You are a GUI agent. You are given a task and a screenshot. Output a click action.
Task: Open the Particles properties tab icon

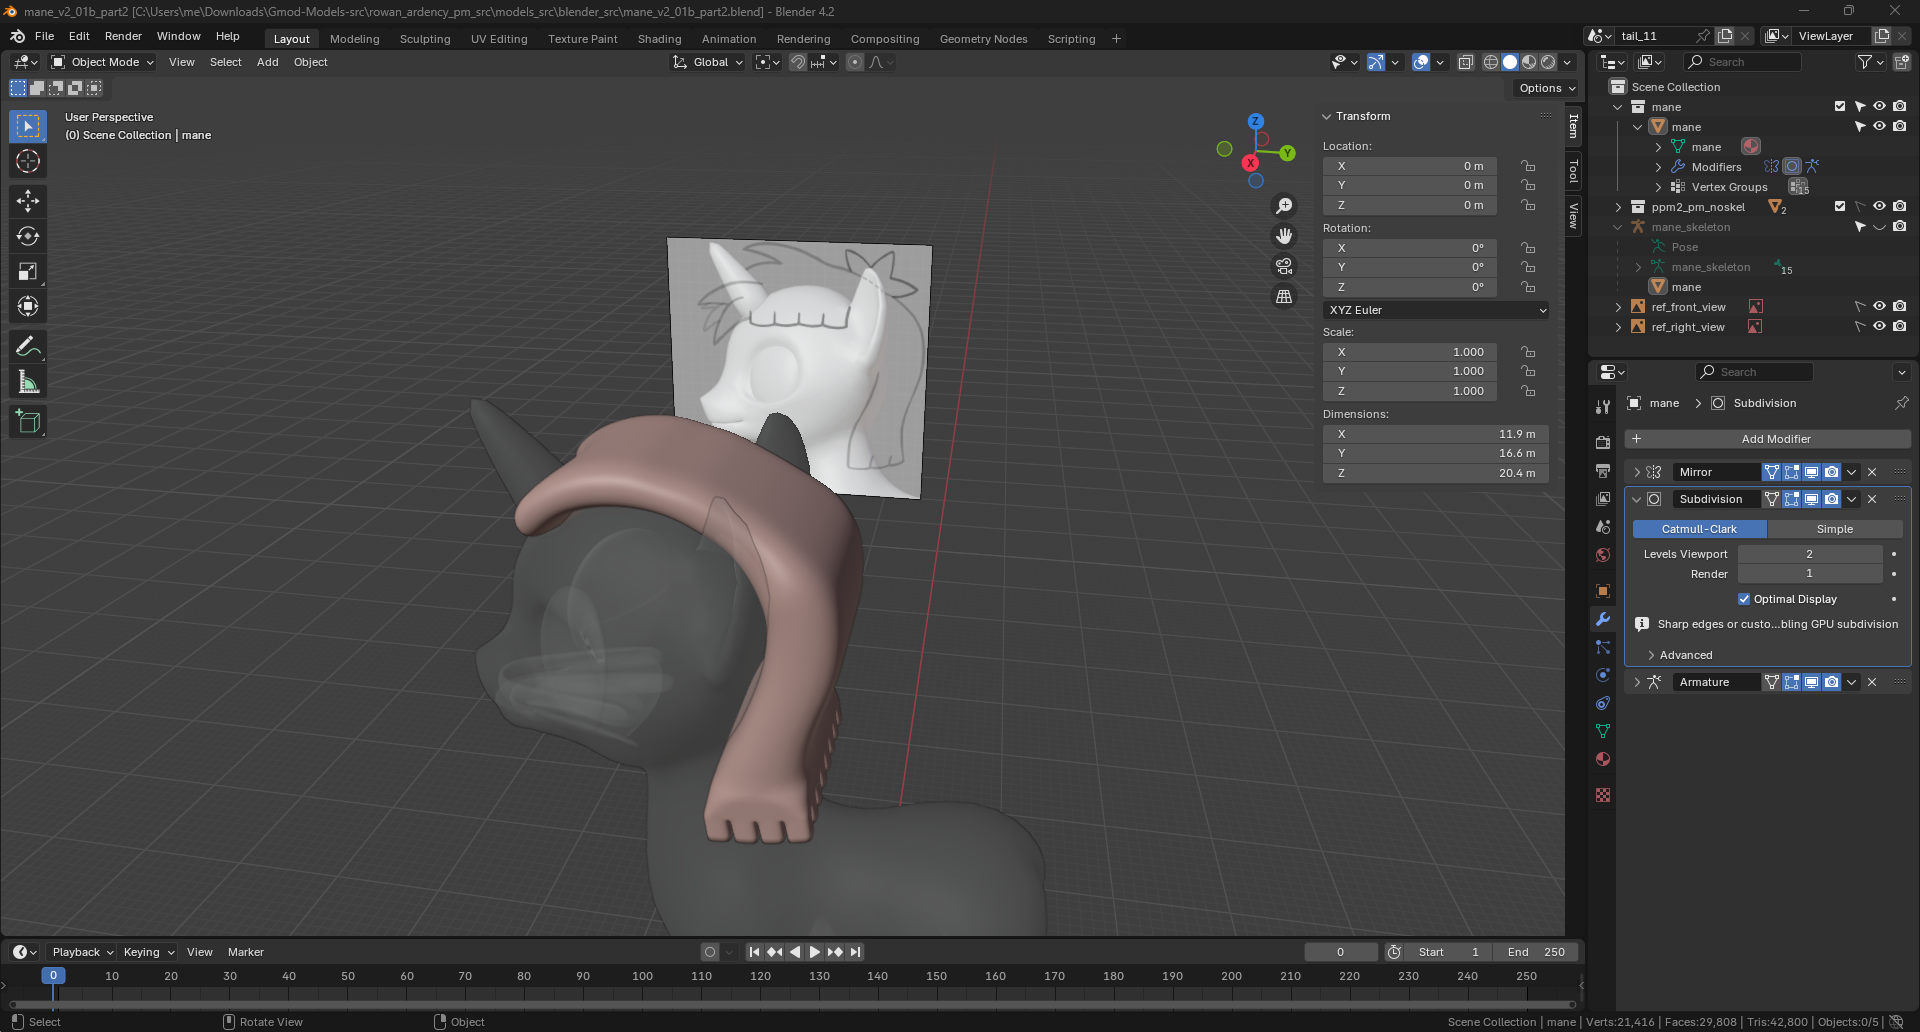coord(1603,647)
